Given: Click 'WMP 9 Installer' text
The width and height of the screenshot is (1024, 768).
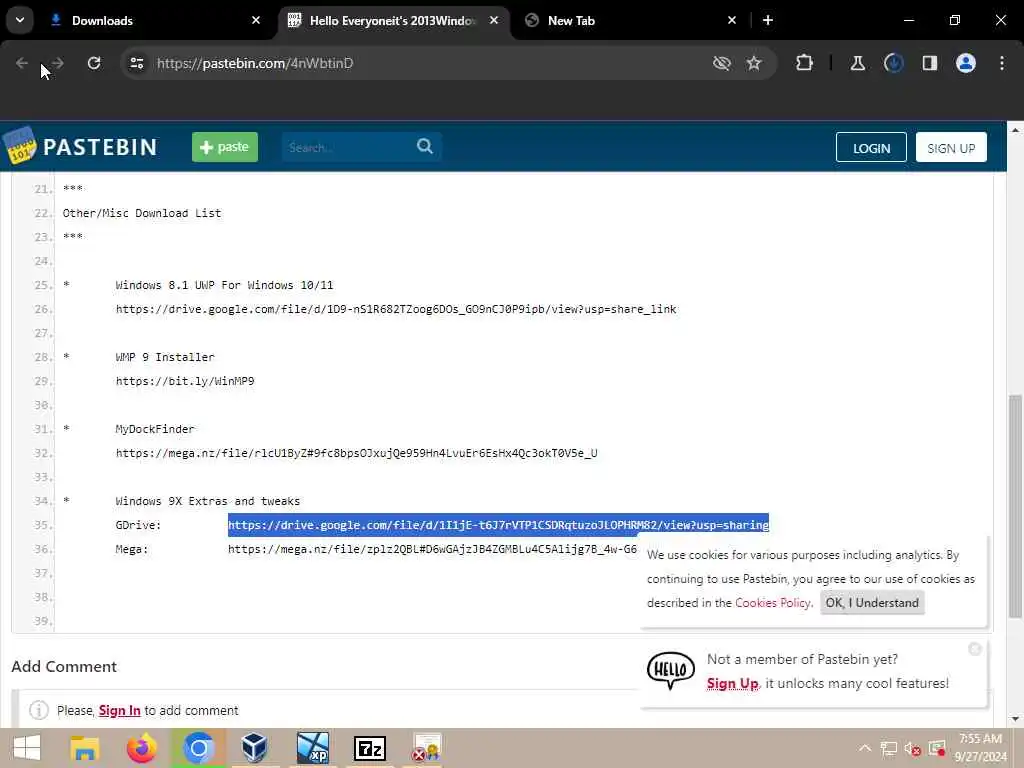Looking at the screenshot, I should pyautogui.click(x=165, y=357).
